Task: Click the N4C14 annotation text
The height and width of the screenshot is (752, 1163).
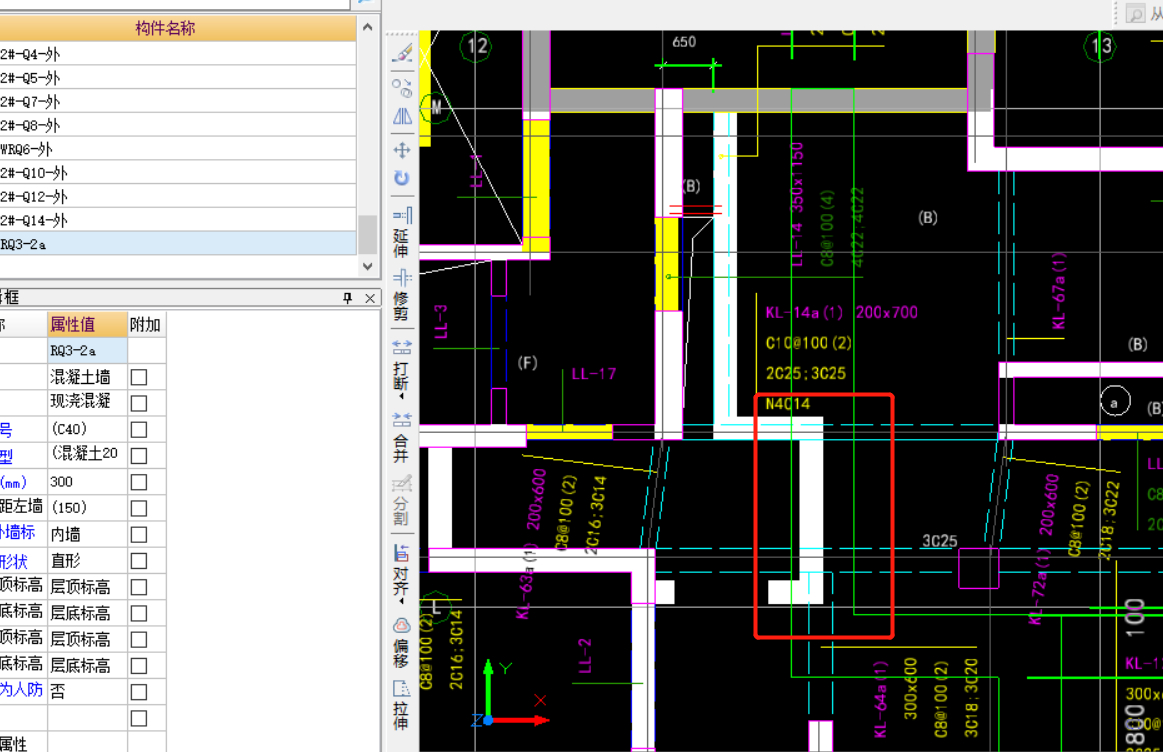Action: (x=788, y=404)
